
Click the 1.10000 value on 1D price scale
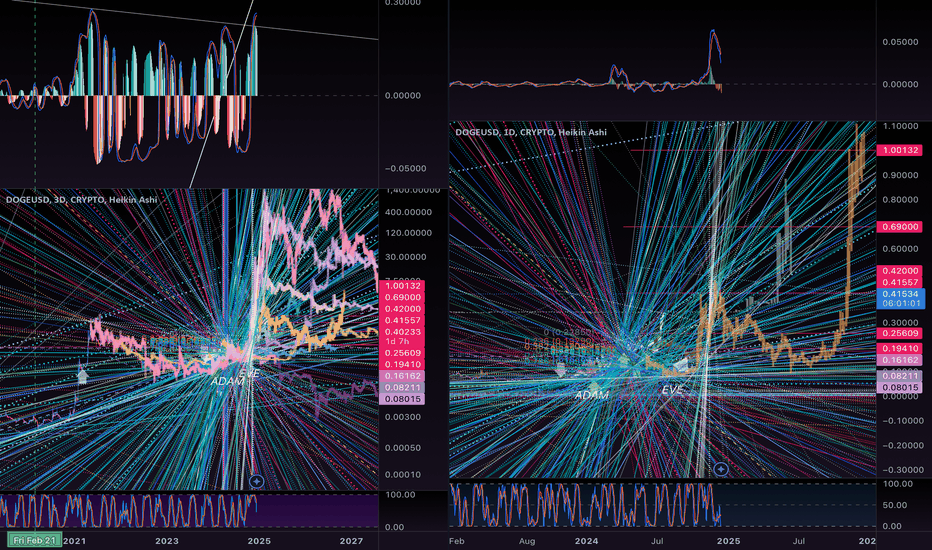point(900,126)
